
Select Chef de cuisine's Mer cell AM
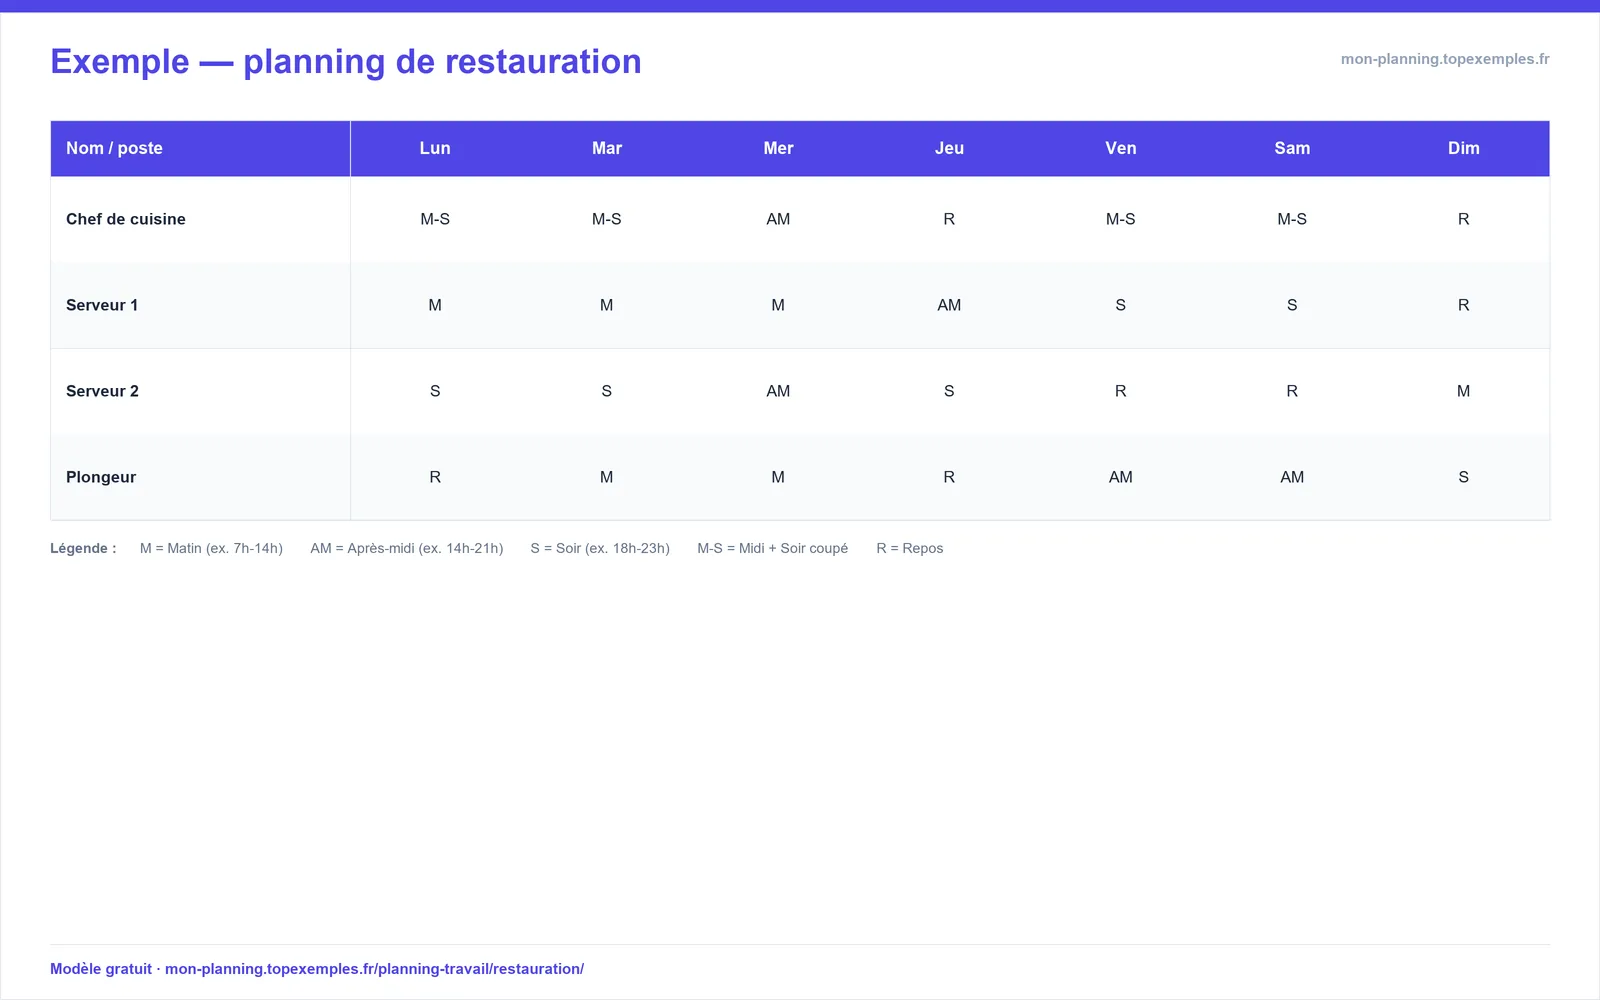click(x=778, y=219)
